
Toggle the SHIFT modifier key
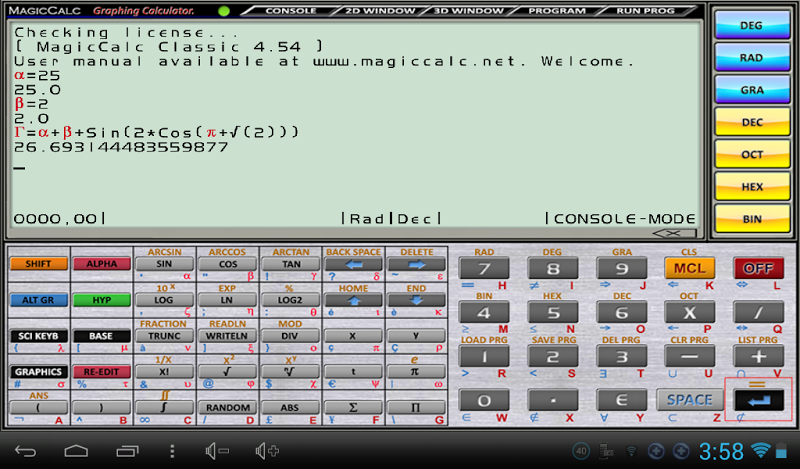(38, 263)
